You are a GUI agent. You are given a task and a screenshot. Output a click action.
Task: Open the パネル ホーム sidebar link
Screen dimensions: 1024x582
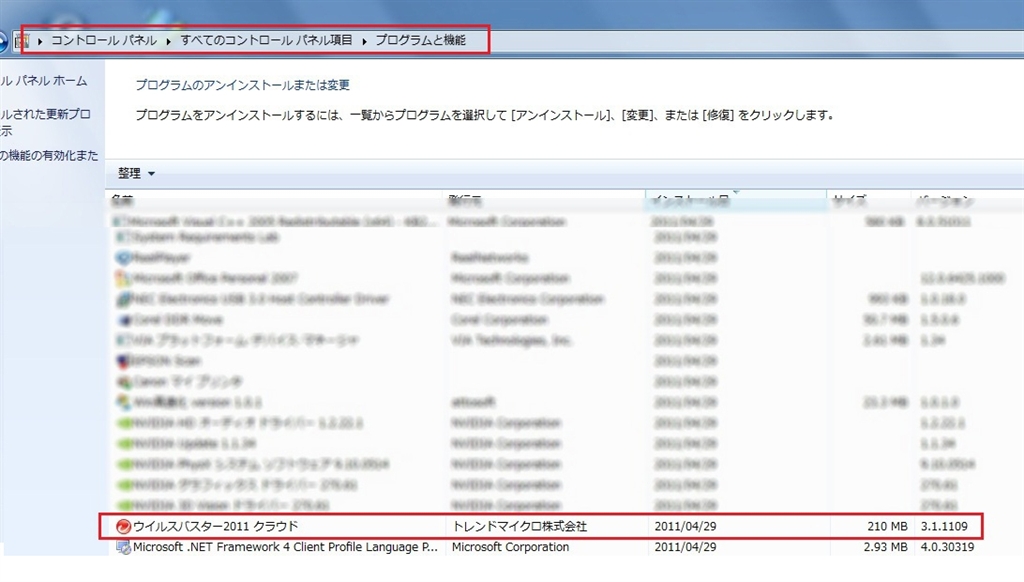click(44, 81)
